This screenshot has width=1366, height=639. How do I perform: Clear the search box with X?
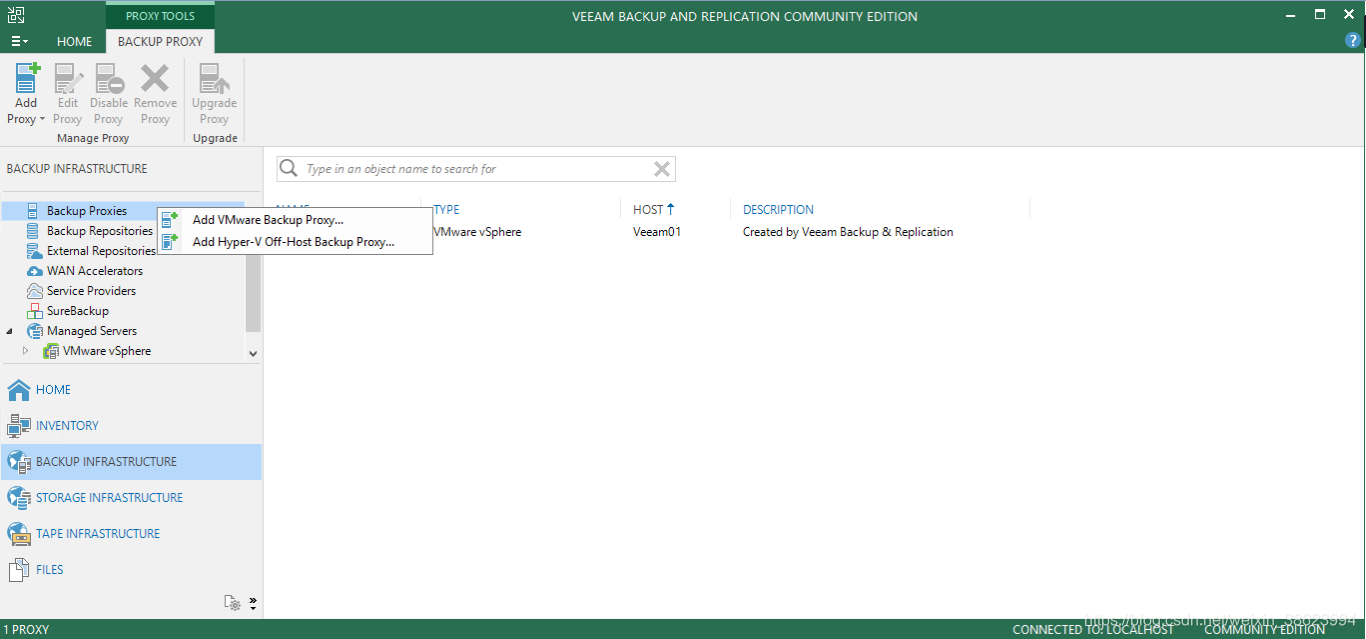[662, 169]
